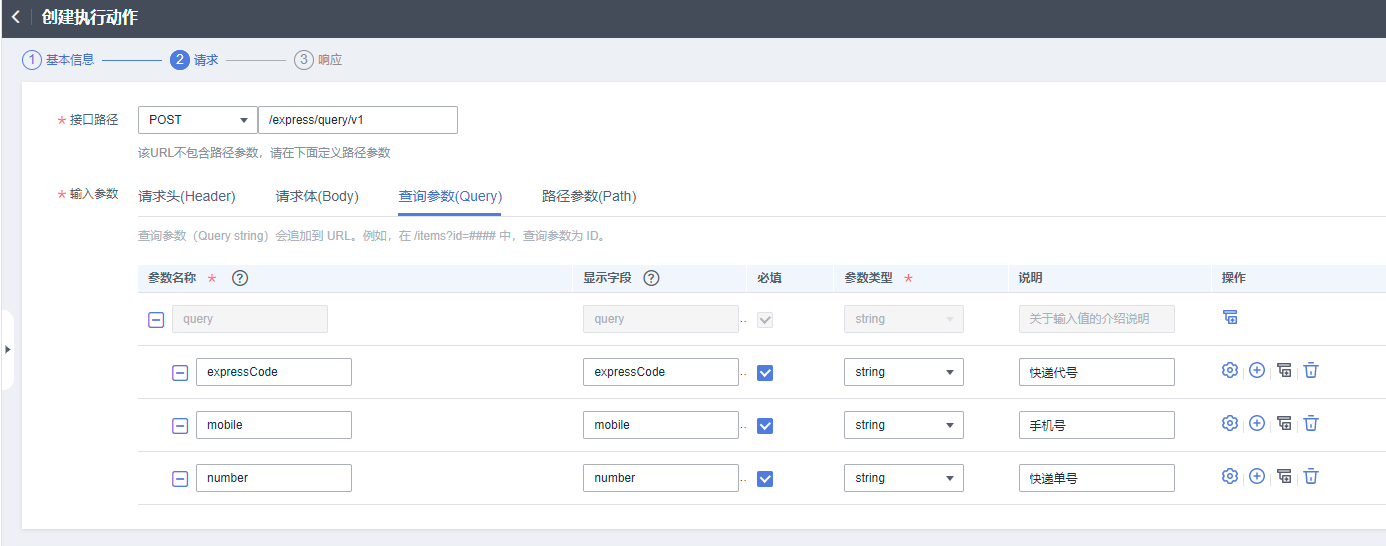Click the disabled required checkbox for query
Viewport: 1386px width, 546px height.
tap(765, 320)
